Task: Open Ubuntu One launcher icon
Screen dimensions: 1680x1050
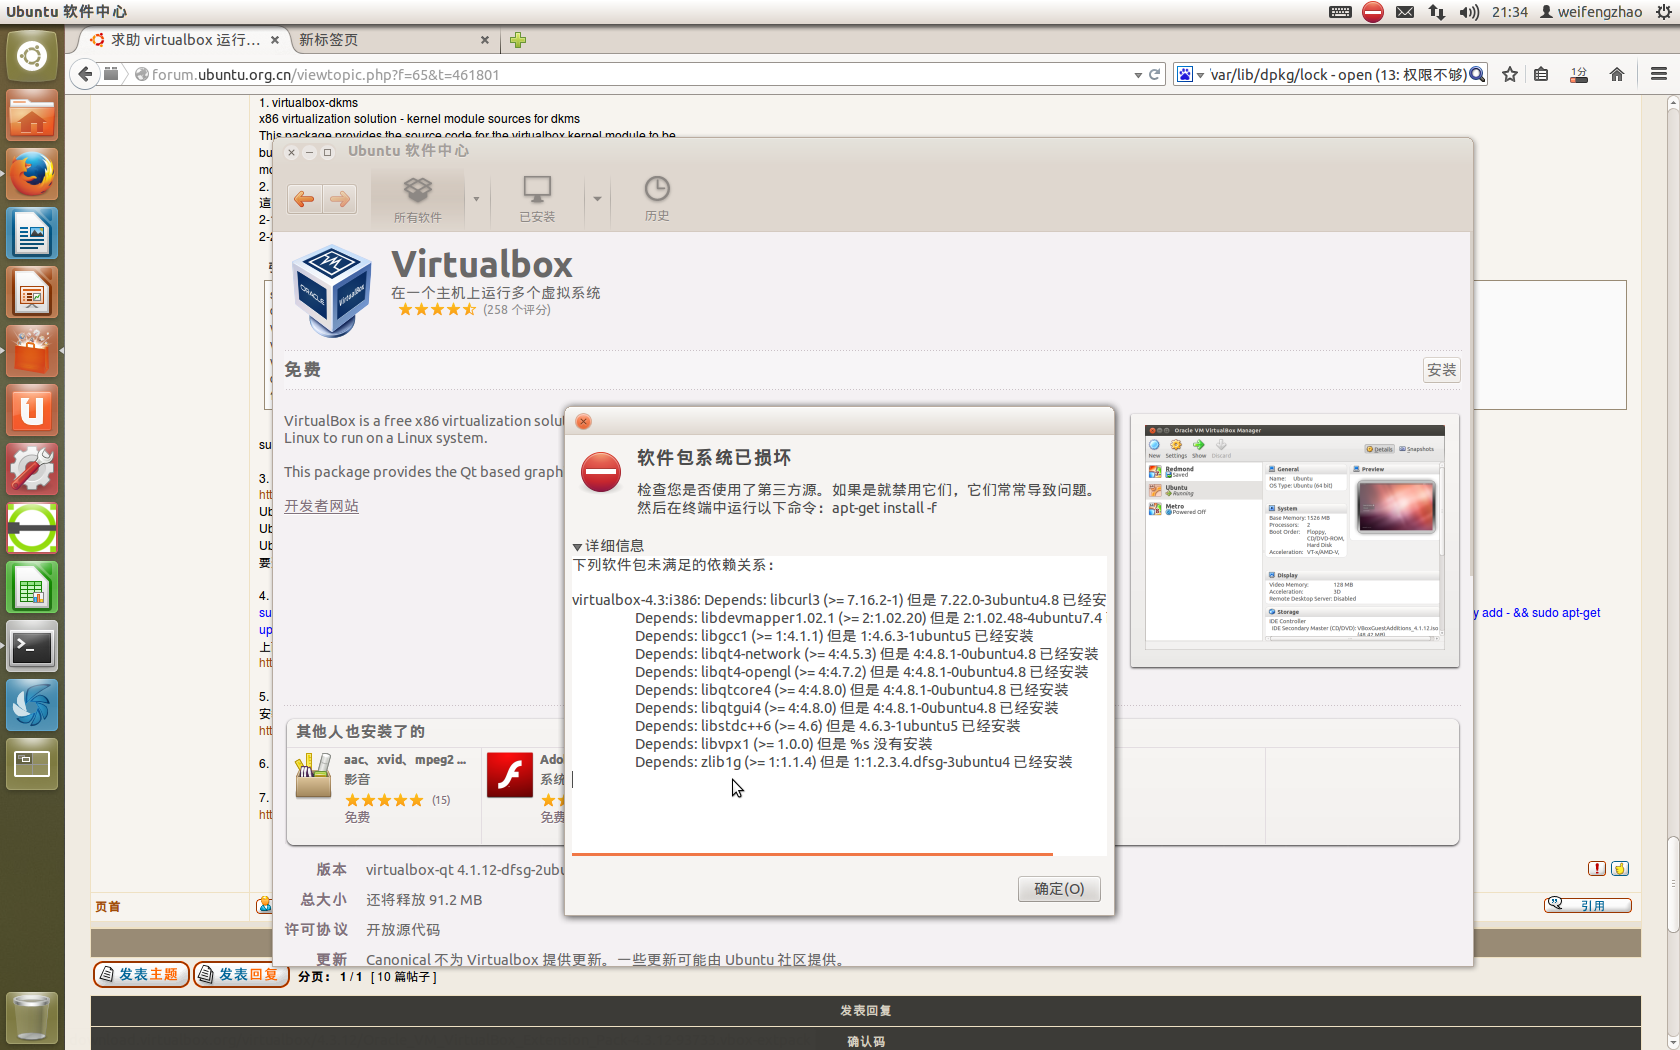Action: click(x=32, y=410)
